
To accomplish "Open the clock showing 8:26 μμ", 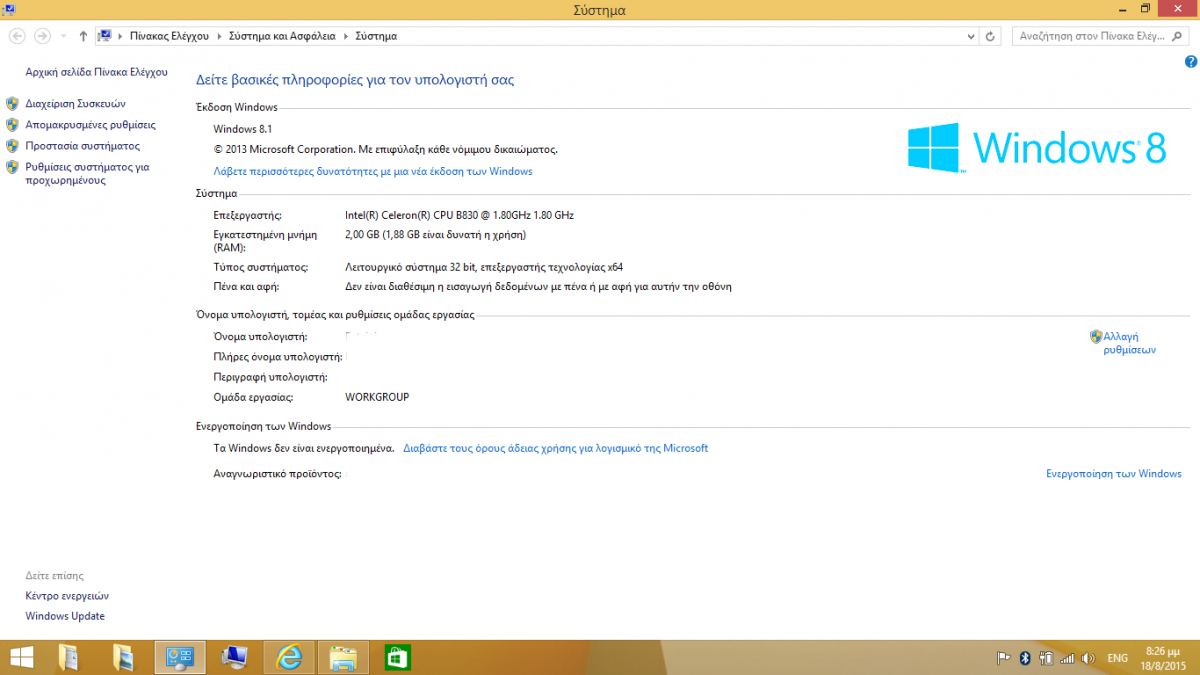I will [x=1164, y=657].
